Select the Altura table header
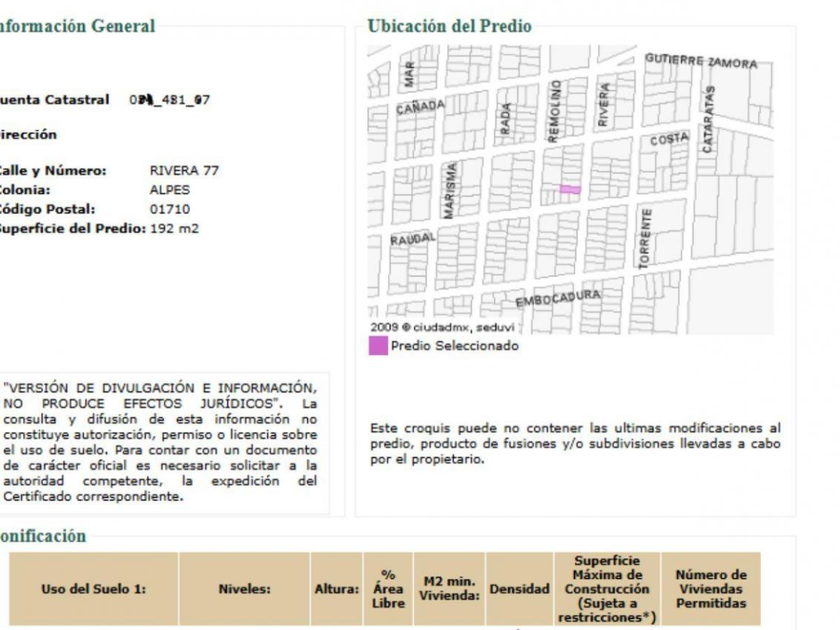Screen dimensions: 840x630 [x=336, y=589]
